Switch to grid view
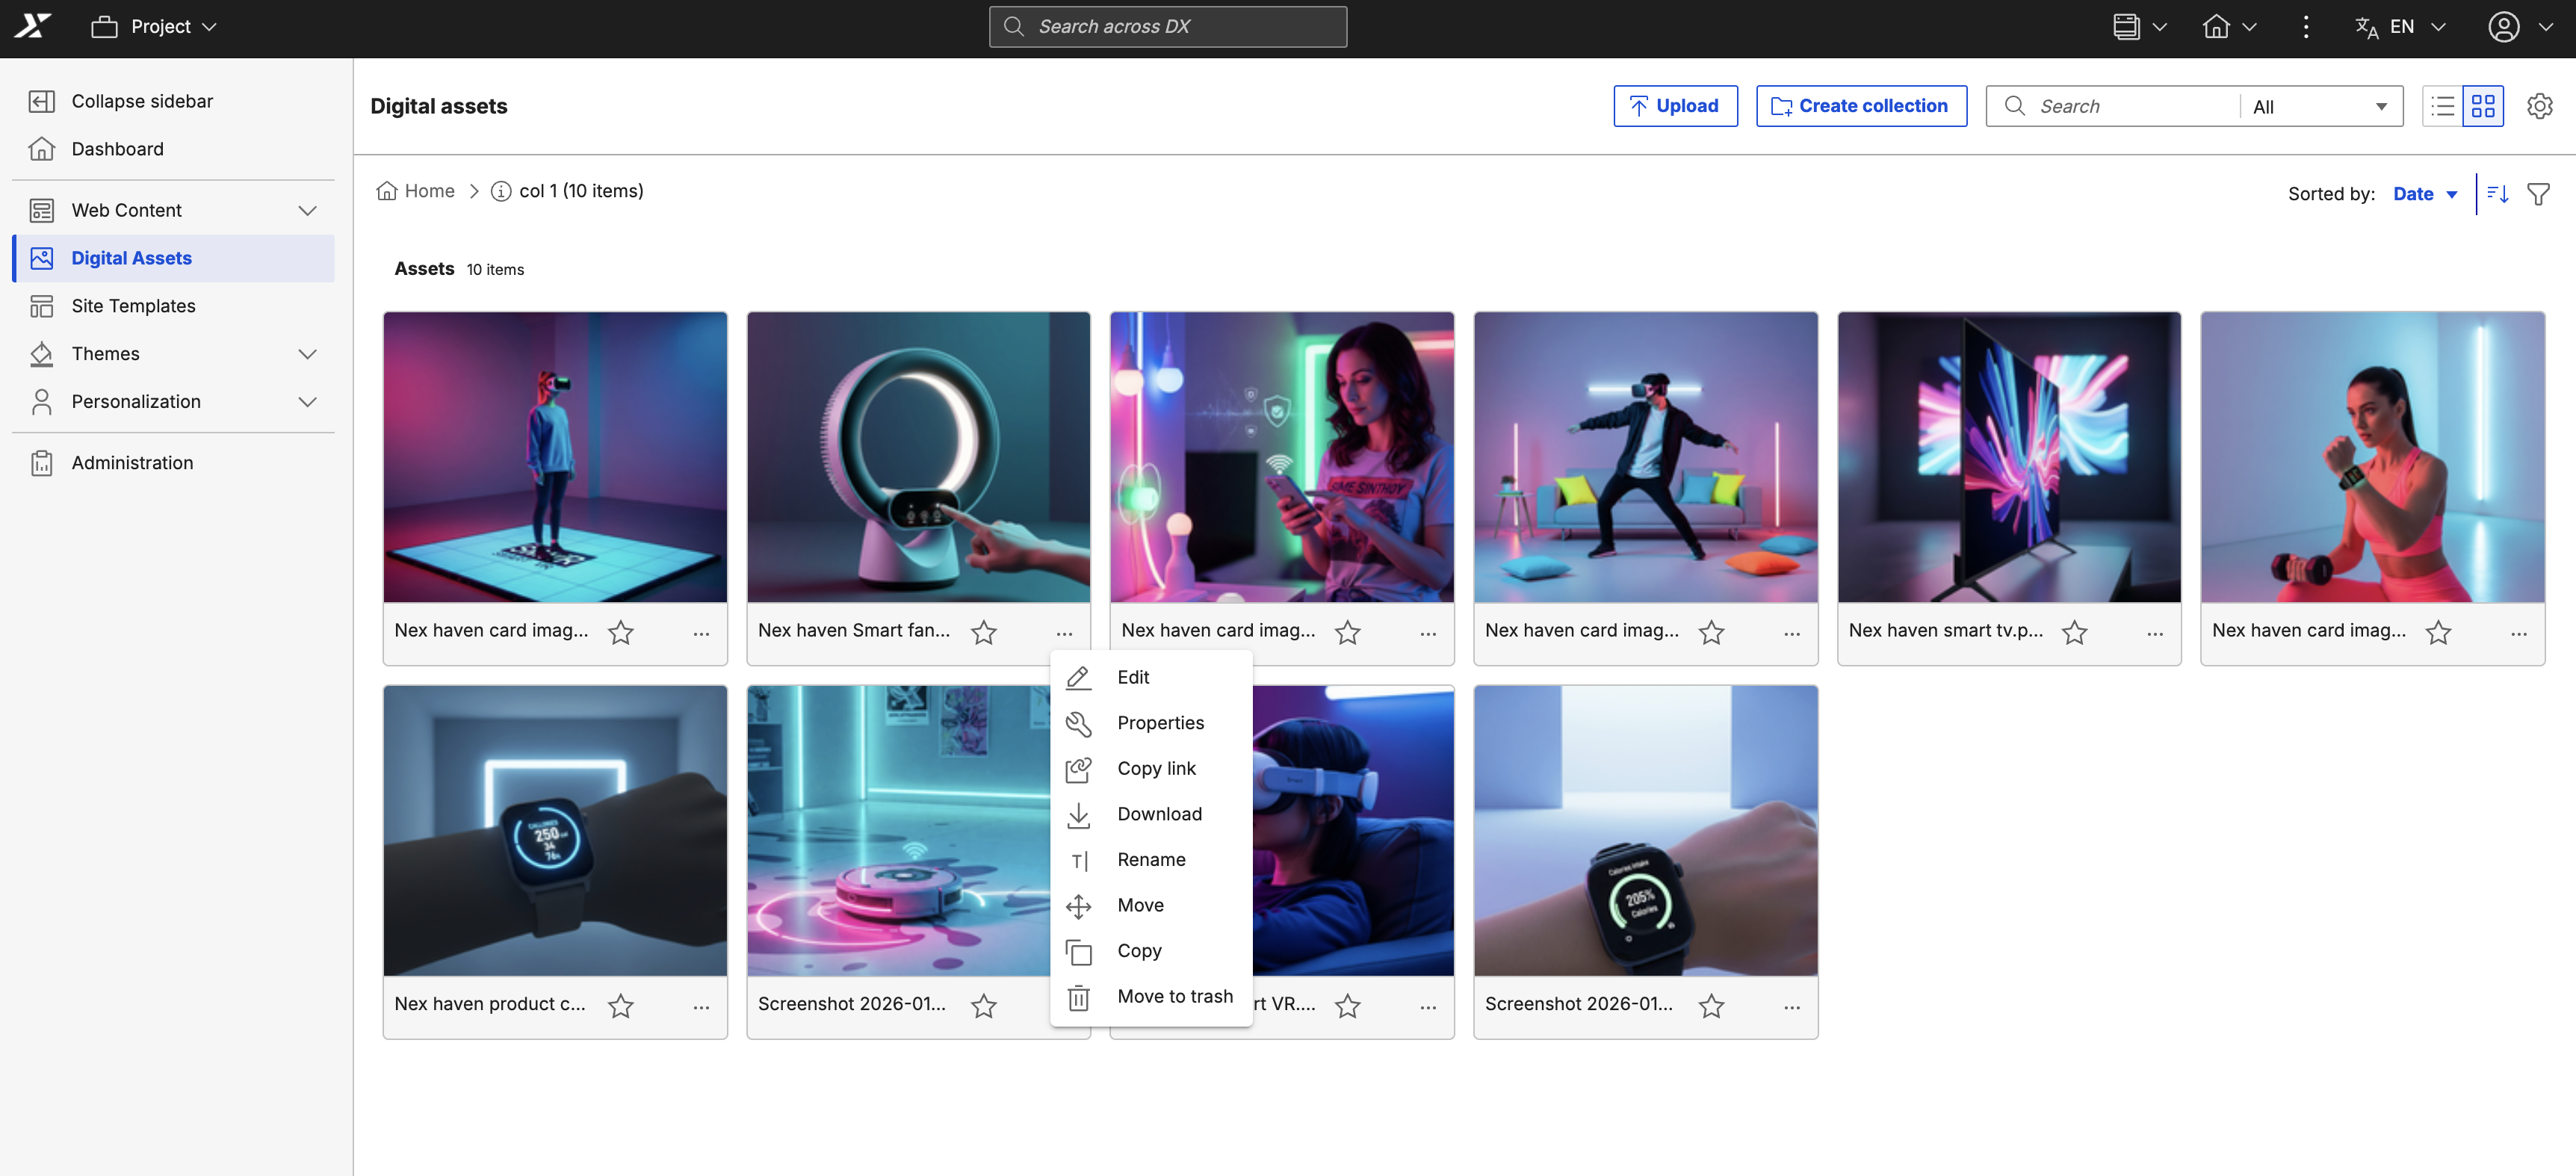 2482,106
